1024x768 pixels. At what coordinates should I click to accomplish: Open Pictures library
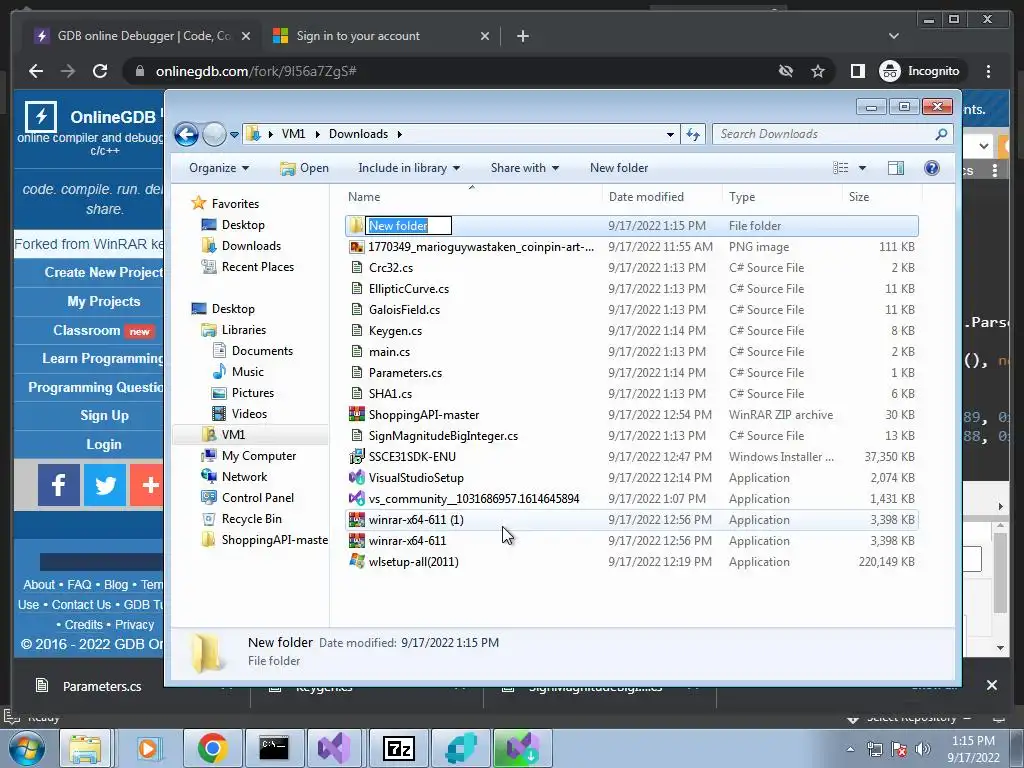pyautogui.click(x=243, y=392)
